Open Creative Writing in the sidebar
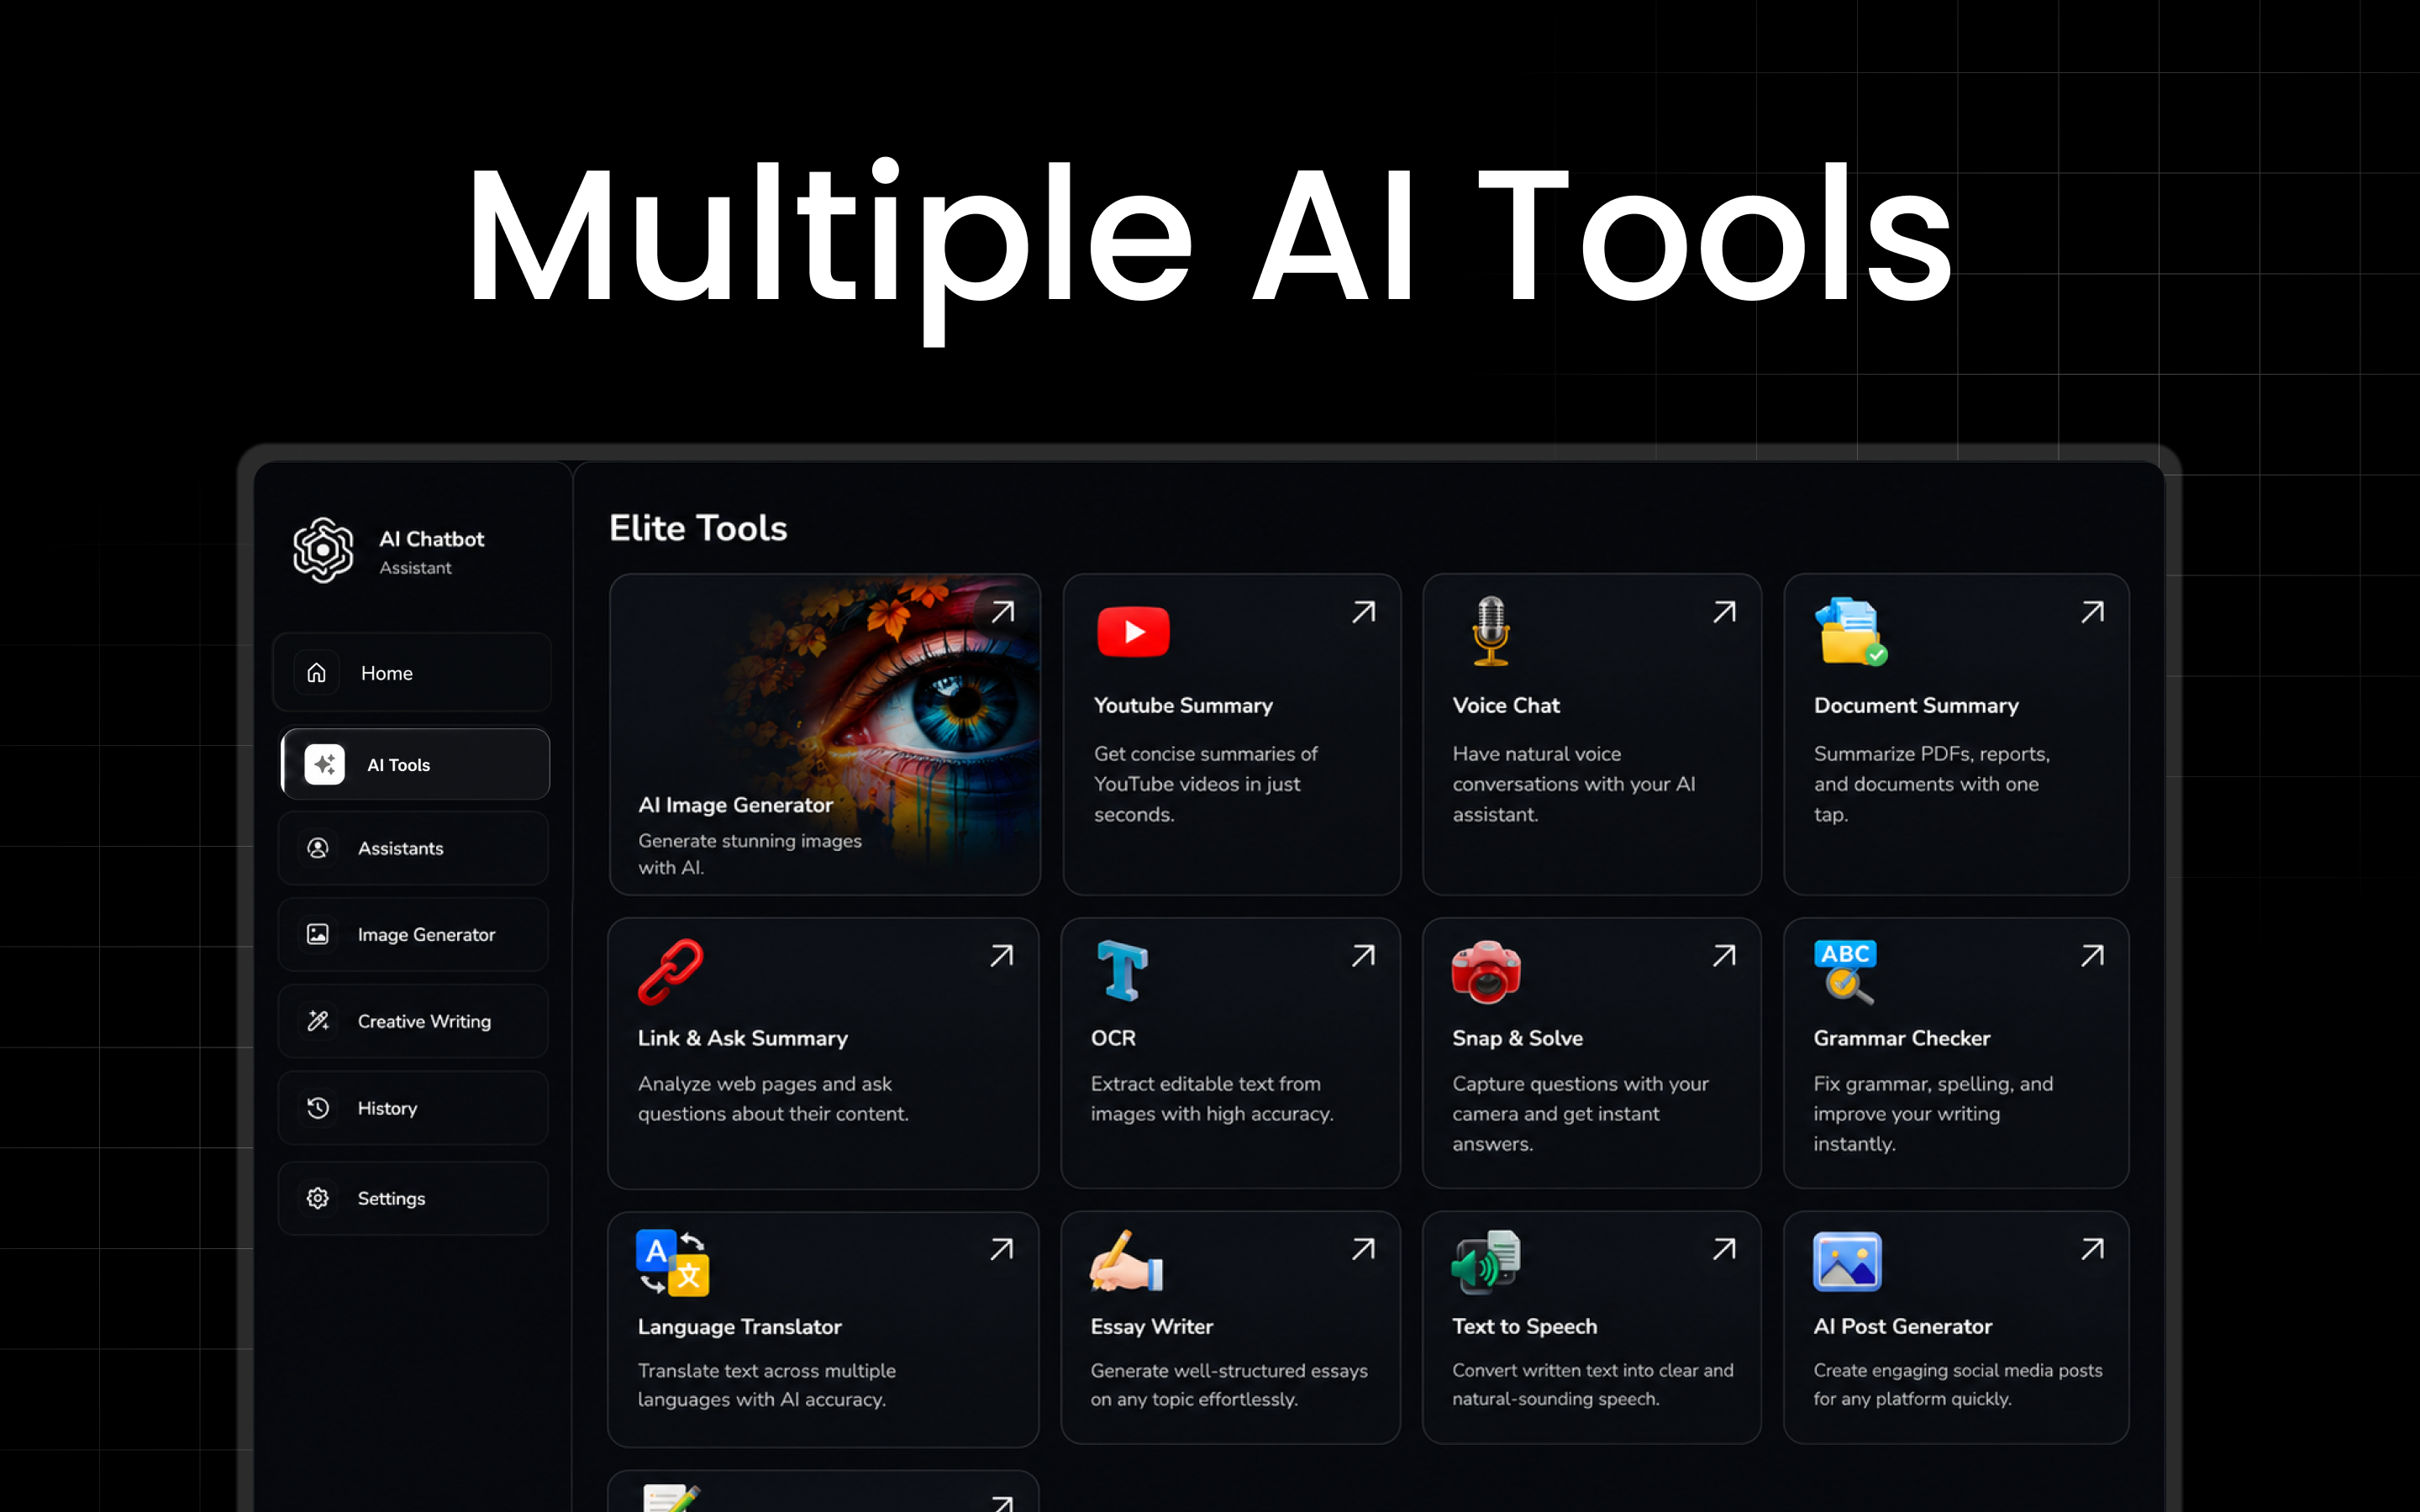Screen dimensions: 2420x1512 pyautogui.click(x=413, y=1021)
